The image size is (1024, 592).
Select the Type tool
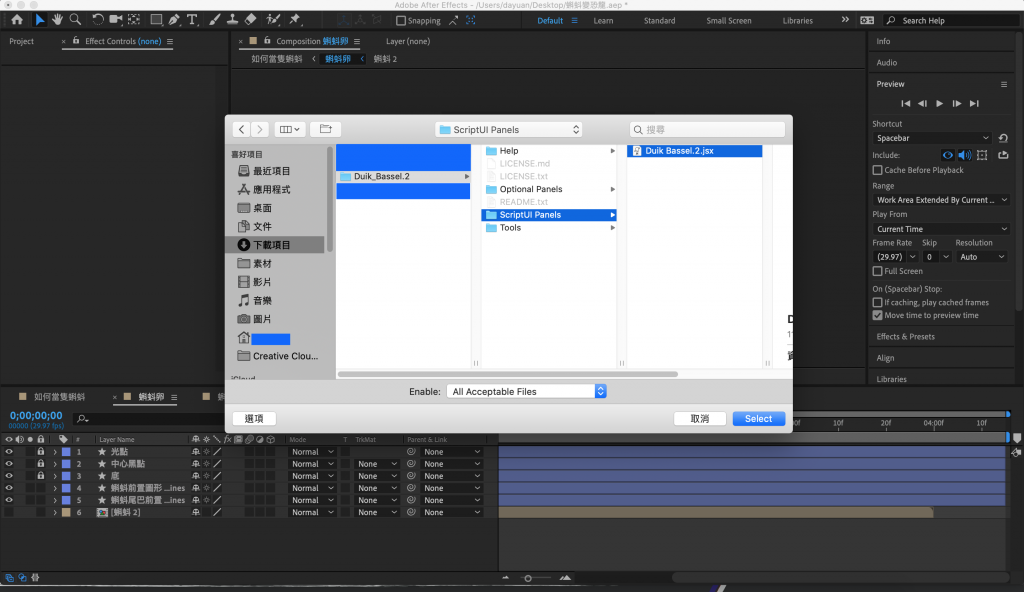click(192, 20)
